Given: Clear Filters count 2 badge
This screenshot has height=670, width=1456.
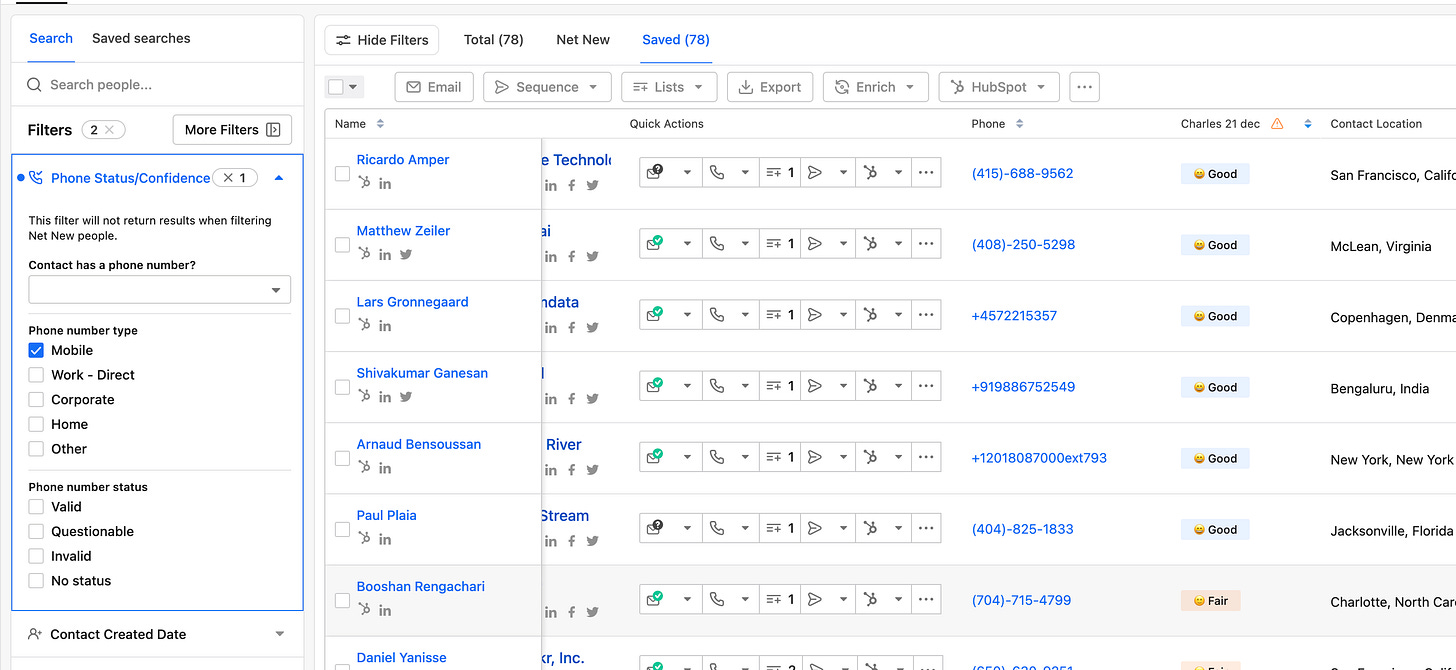Looking at the screenshot, I should pos(109,130).
